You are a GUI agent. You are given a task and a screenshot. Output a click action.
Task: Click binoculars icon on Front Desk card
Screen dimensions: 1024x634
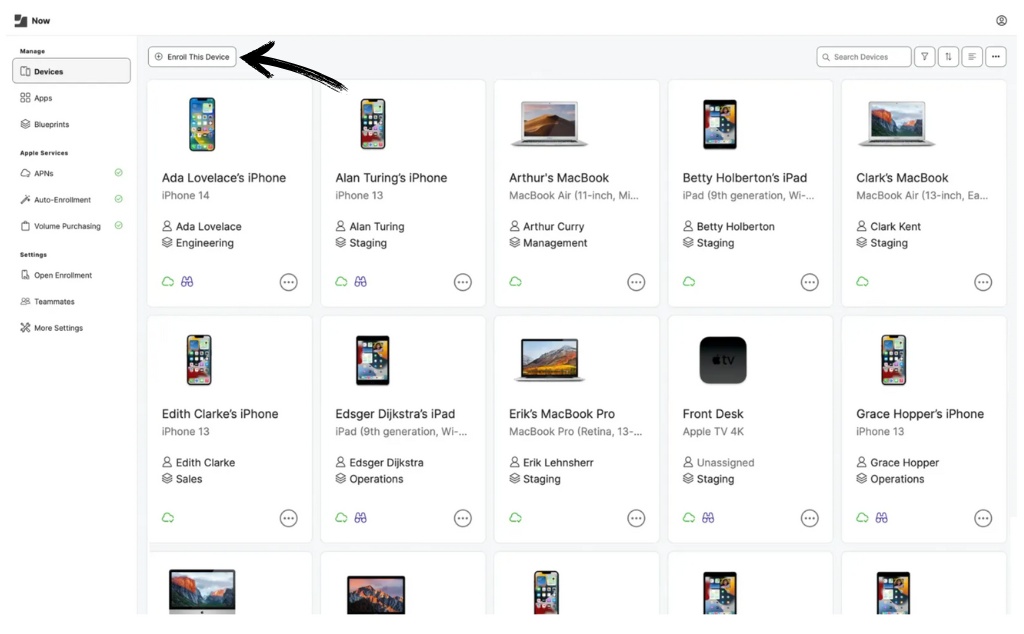(708, 518)
